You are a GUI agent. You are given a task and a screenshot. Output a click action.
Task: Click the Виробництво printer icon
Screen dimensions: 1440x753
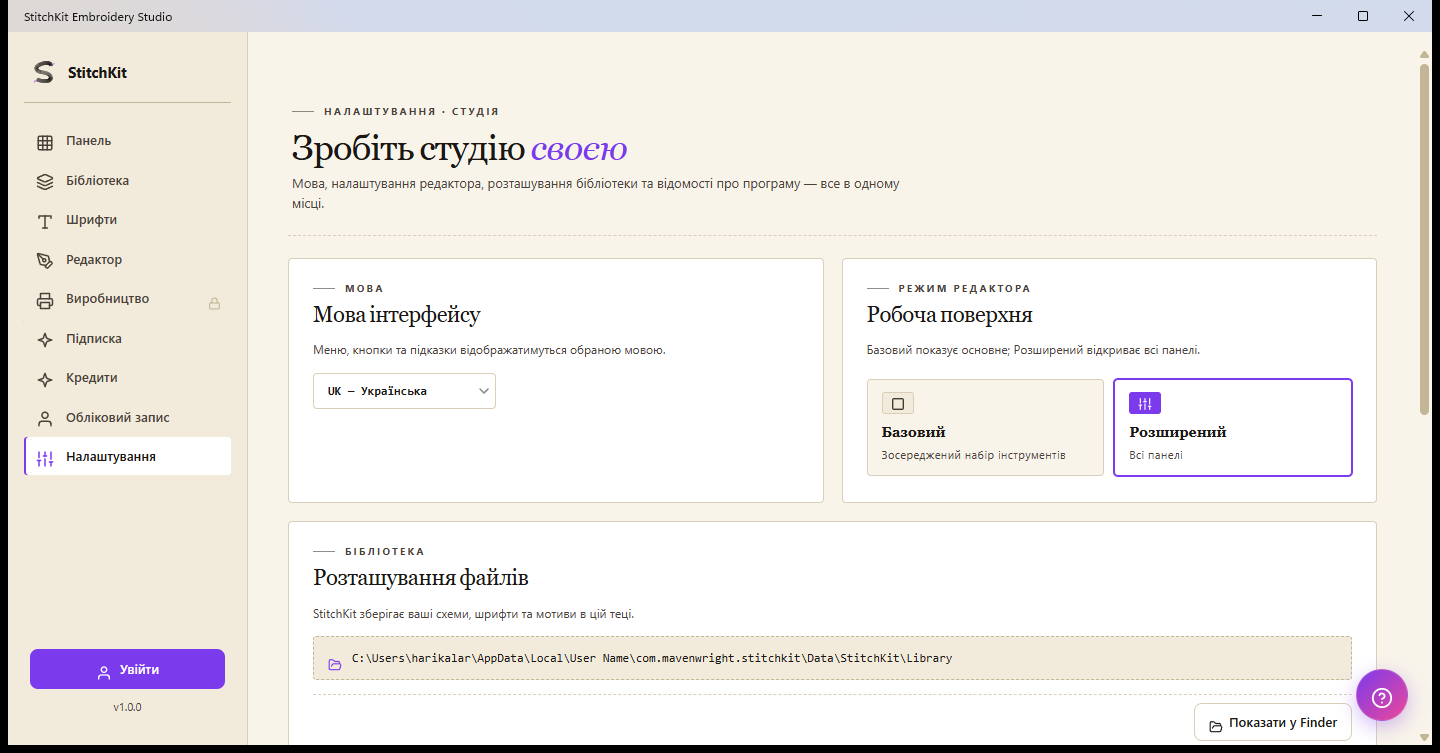pyautogui.click(x=45, y=300)
